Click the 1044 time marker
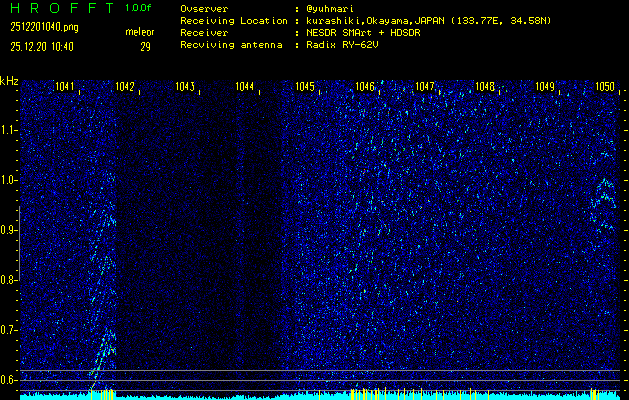The height and width of the screenshot is (400, 629). 245,87
